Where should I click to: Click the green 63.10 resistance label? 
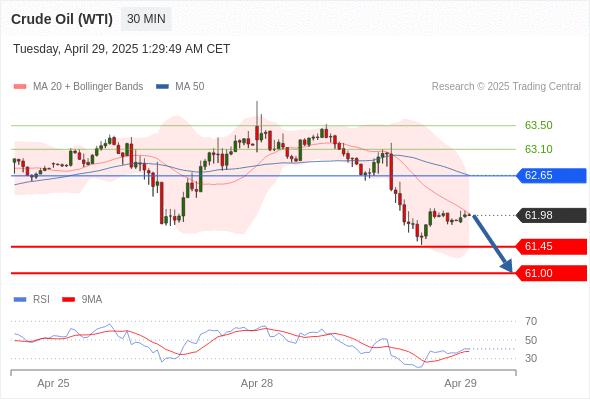[x=538, y=149]
